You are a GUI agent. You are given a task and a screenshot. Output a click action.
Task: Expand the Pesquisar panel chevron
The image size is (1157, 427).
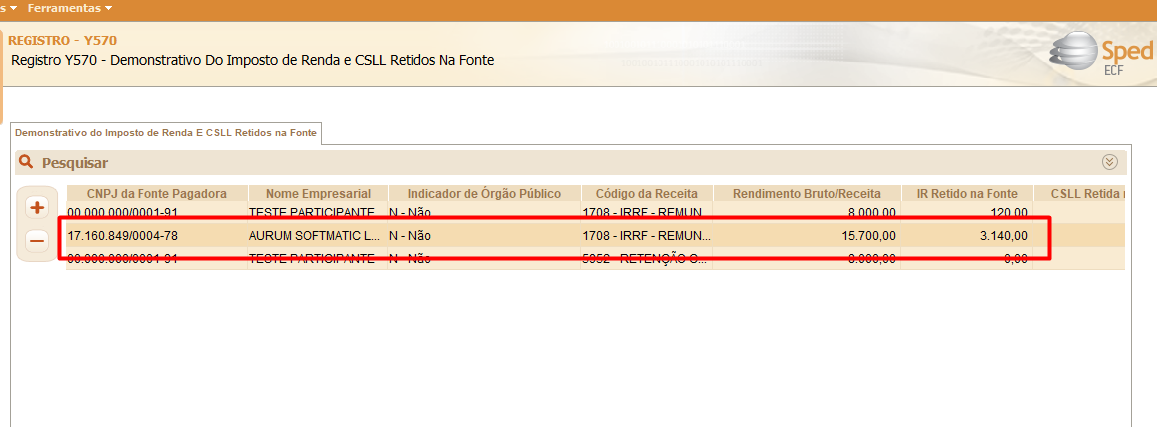tap(1109, 162)
